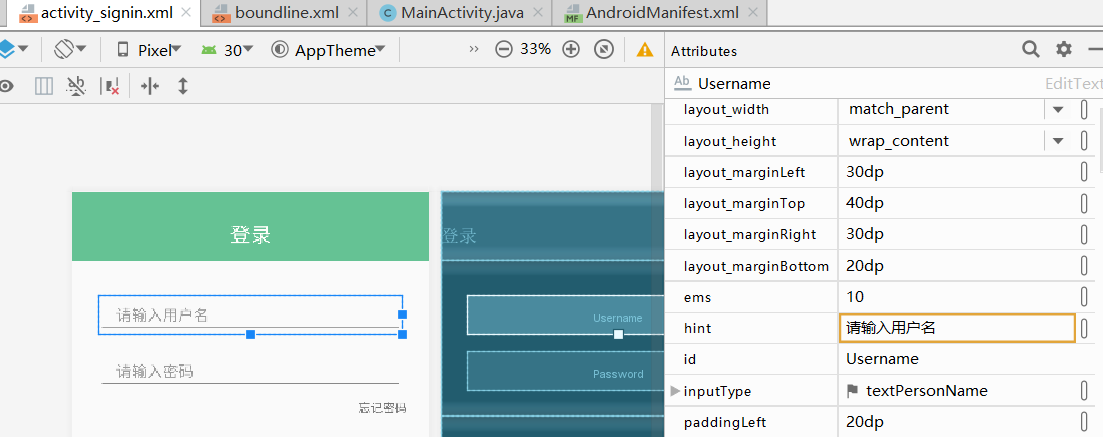Open the MainActivity.java tab
The height and width of the screenshot is (437, 1103).
453,13
